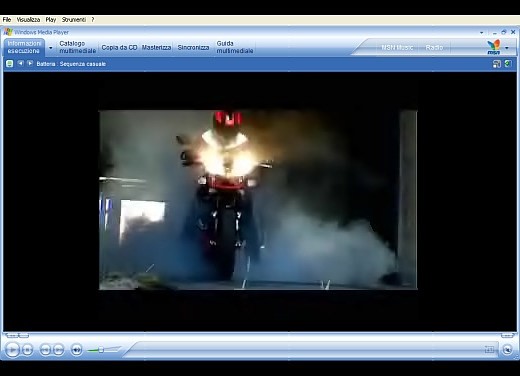Open the Guida multimediale tab
520x376 pixels.
[235, 47]
